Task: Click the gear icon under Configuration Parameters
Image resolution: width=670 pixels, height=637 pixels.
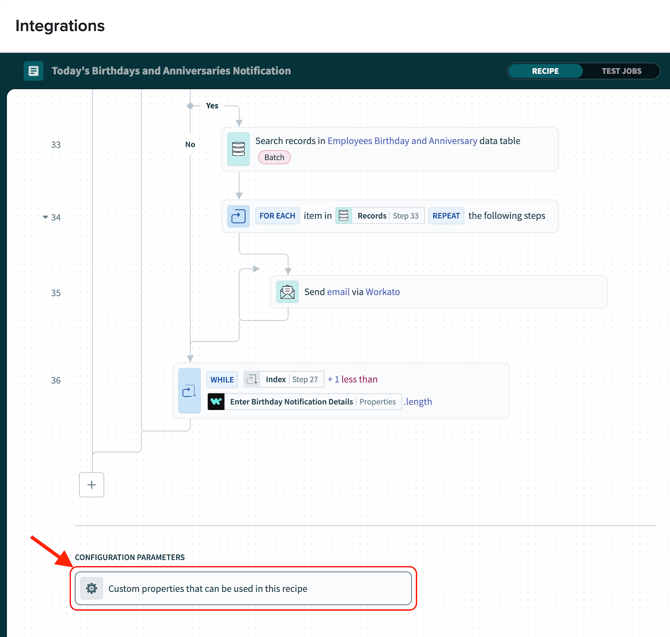Action: [91, 589]
